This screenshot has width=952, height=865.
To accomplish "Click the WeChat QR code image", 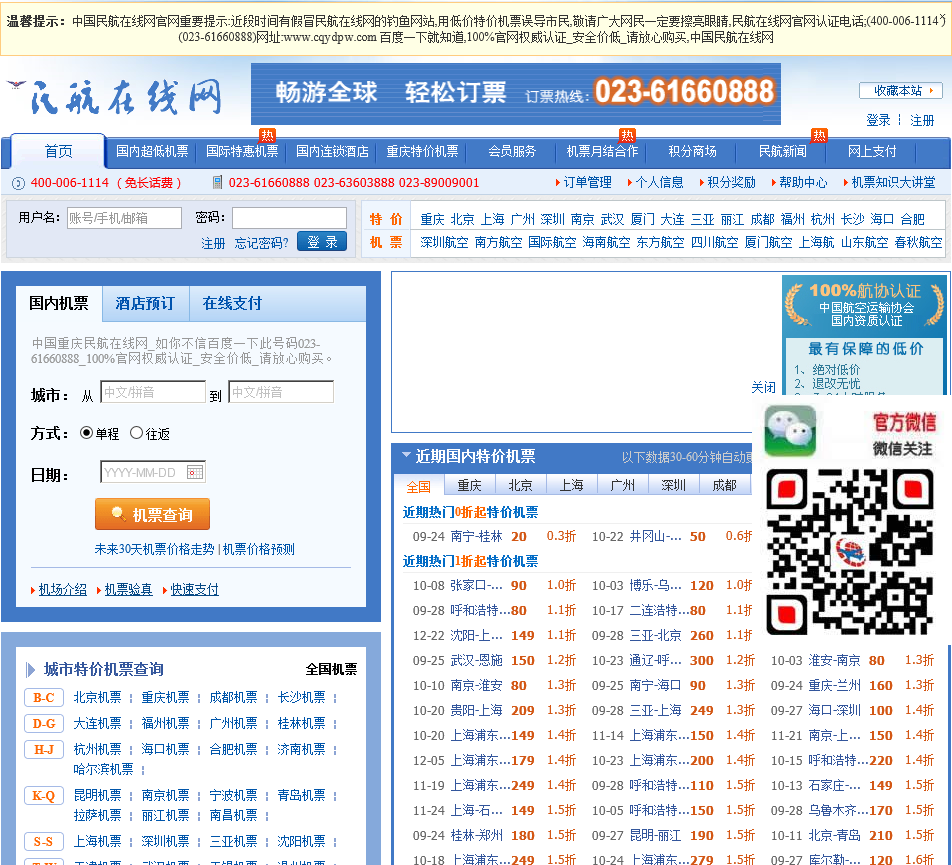I will coord(849,552).
